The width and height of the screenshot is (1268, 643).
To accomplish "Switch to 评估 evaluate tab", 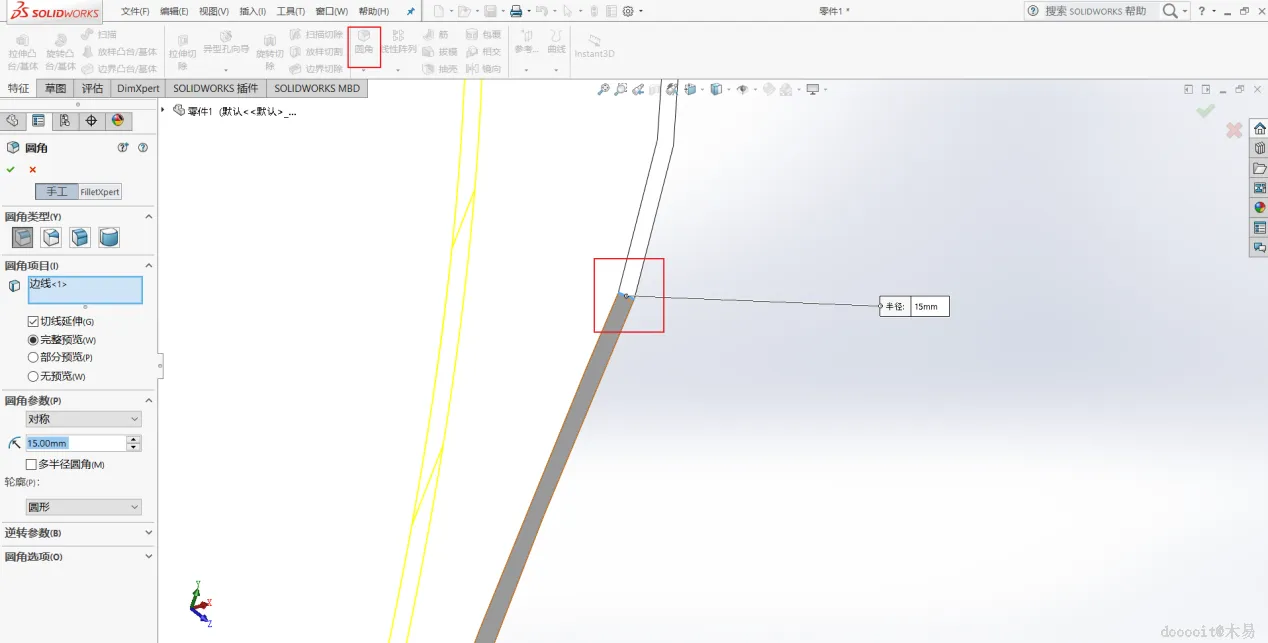I will (92, 88).
